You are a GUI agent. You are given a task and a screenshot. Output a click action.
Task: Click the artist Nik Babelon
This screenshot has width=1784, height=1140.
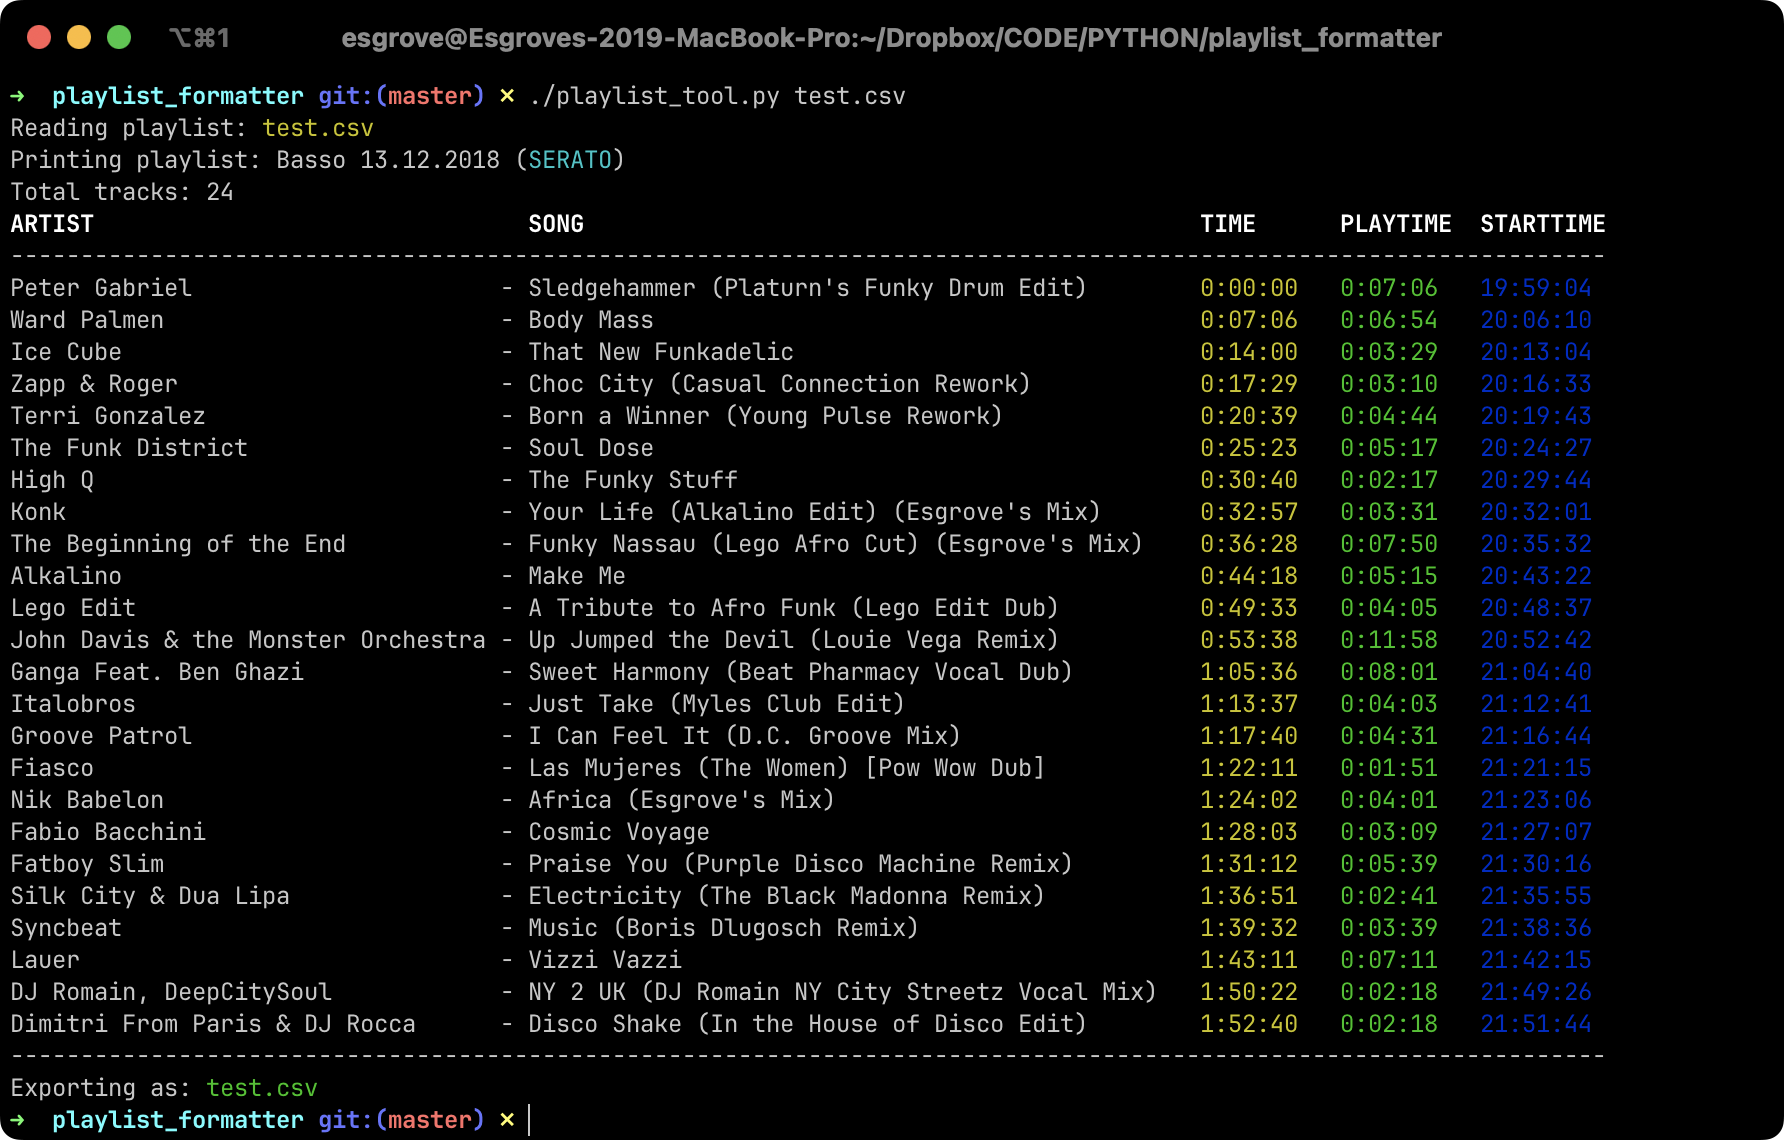pyautogui.click(x=87, y=800)
